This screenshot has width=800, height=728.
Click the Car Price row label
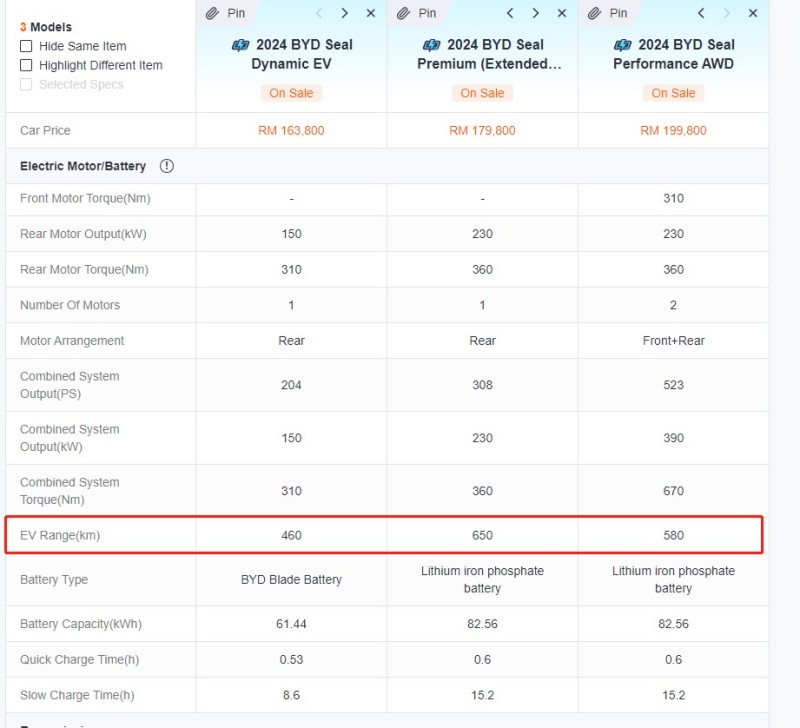45,131
